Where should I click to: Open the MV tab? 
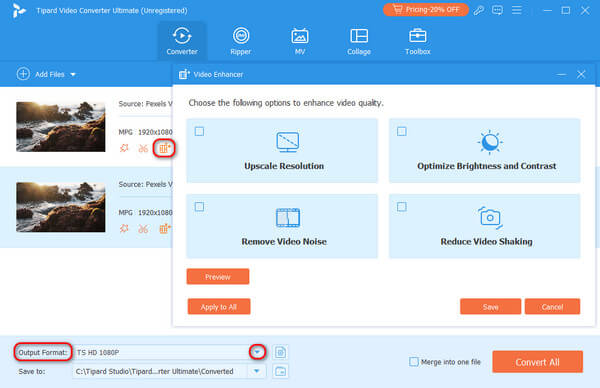300,41
